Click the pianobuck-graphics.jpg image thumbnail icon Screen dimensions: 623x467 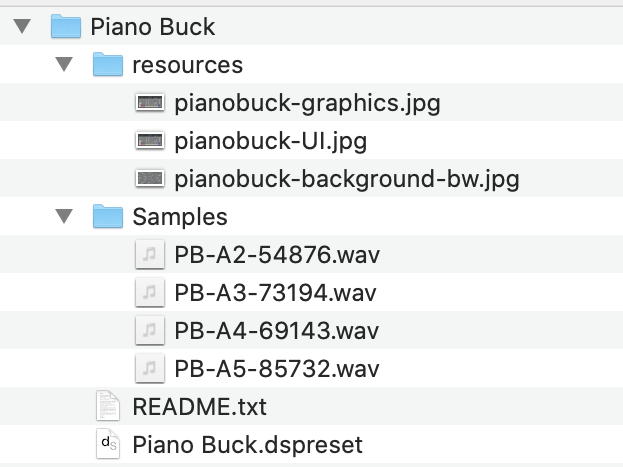[149, 103]
